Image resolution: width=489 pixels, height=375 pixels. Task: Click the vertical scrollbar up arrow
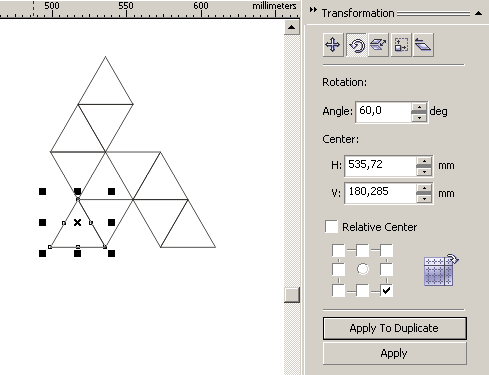point(292,27)
